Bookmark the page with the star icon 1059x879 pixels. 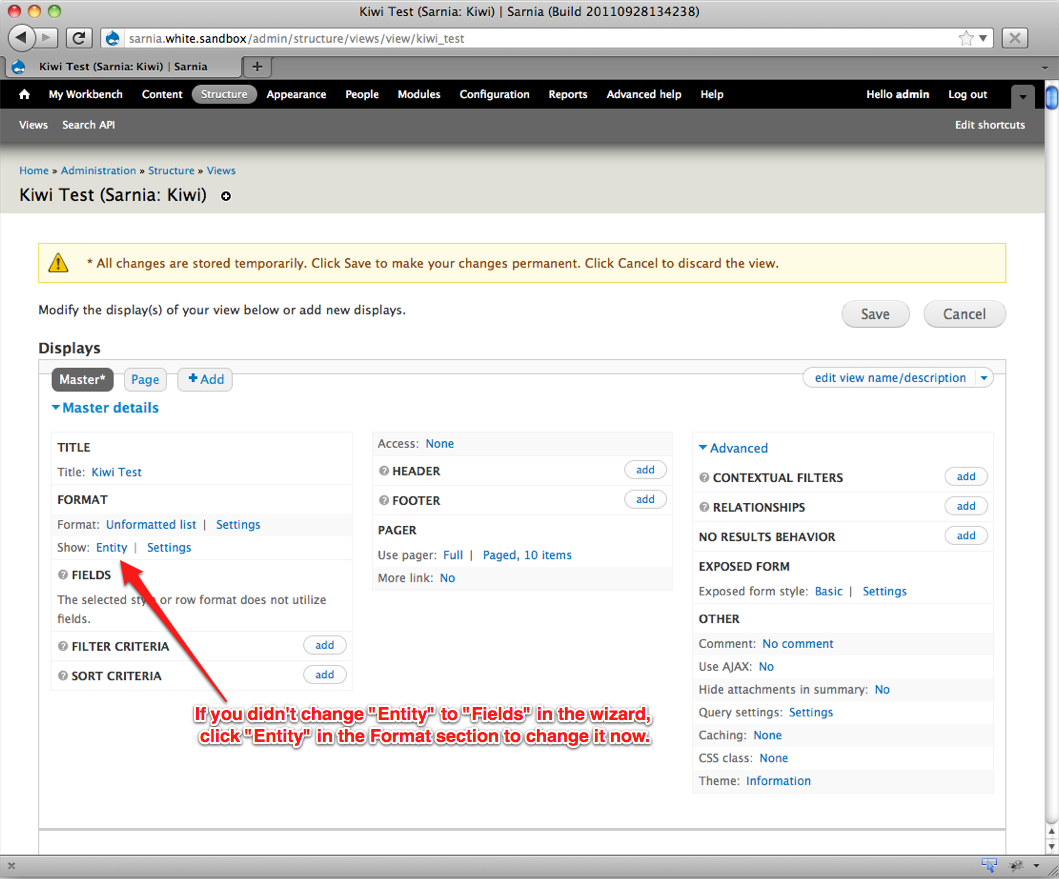[966, 38]
